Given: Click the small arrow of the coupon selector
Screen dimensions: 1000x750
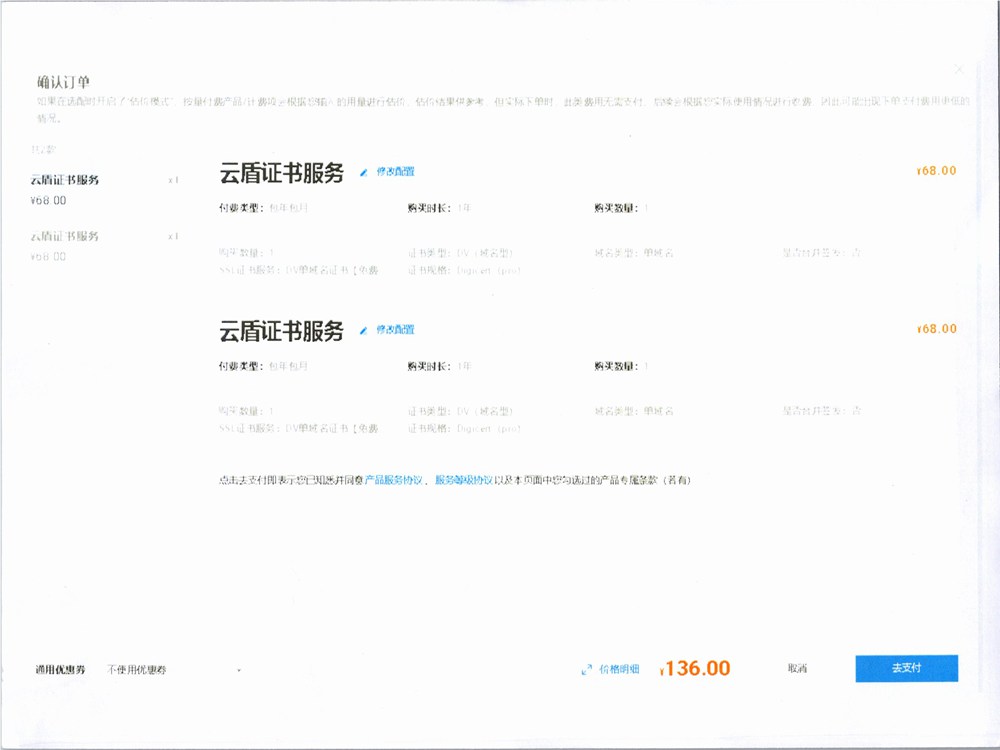Looking at the screenshot, I should click(x=239, y=670).
